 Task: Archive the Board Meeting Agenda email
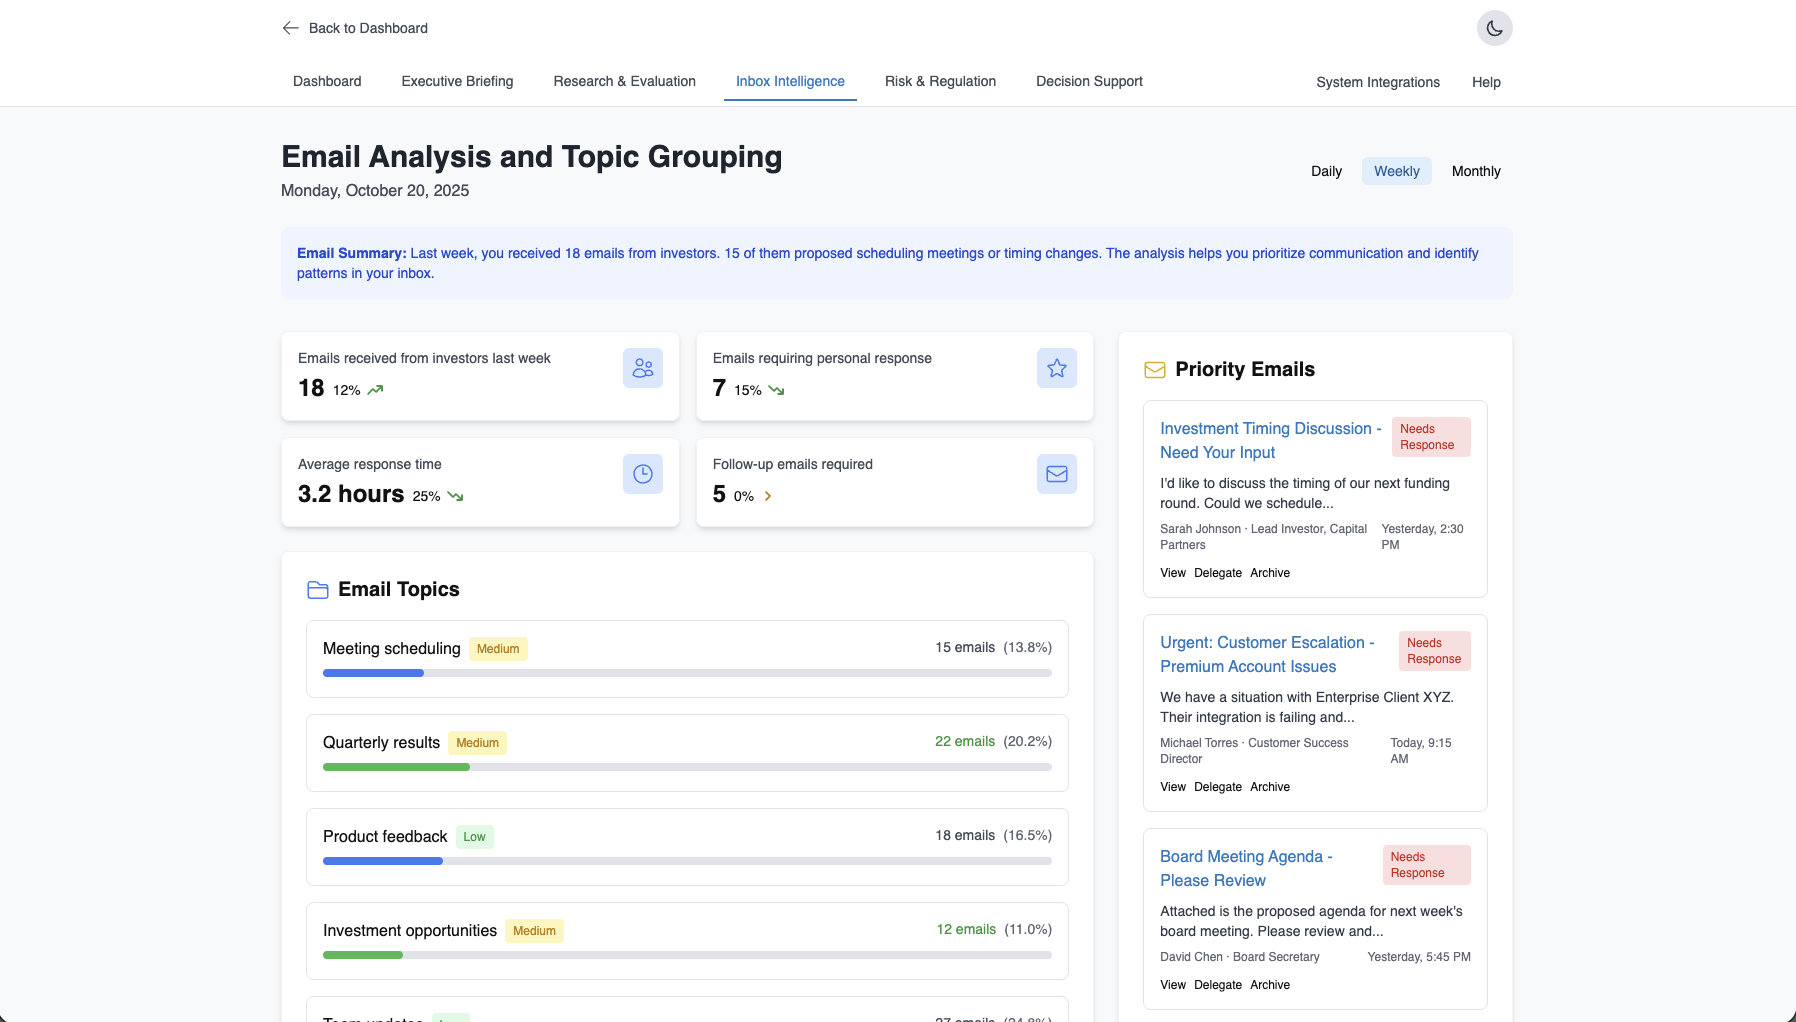click(1269, 985)
